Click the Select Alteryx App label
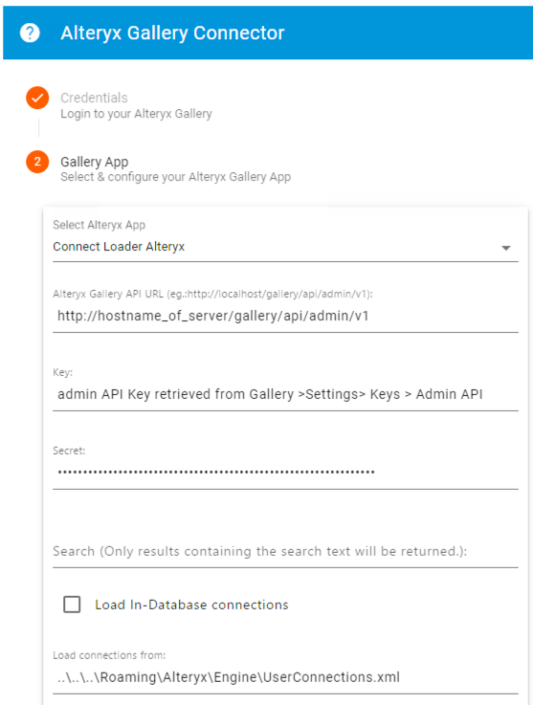The image size is (533, 705). (x=99, y=225)
